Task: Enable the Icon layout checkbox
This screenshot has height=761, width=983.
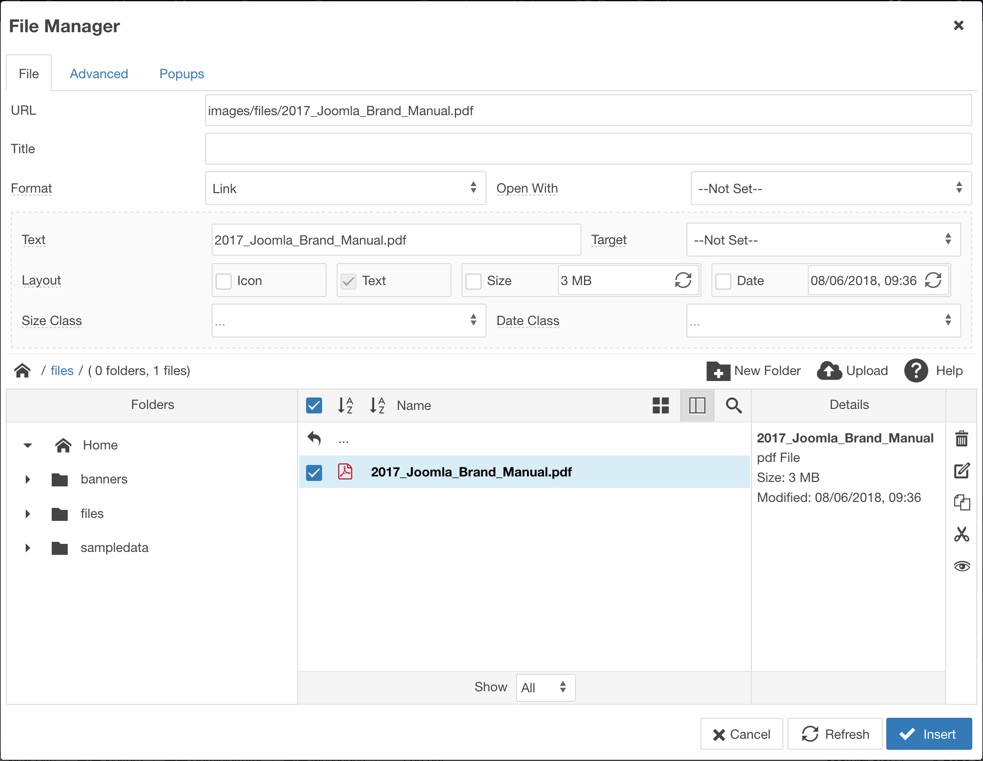Action: [224, 281]
